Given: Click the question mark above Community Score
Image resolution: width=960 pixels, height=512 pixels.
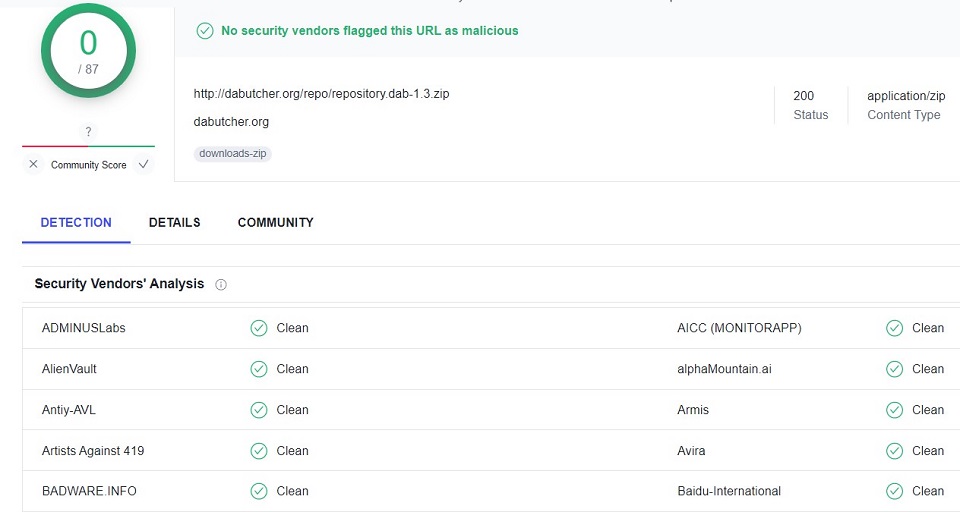Looking at the screenshot, I should click(x=88, y=131).
